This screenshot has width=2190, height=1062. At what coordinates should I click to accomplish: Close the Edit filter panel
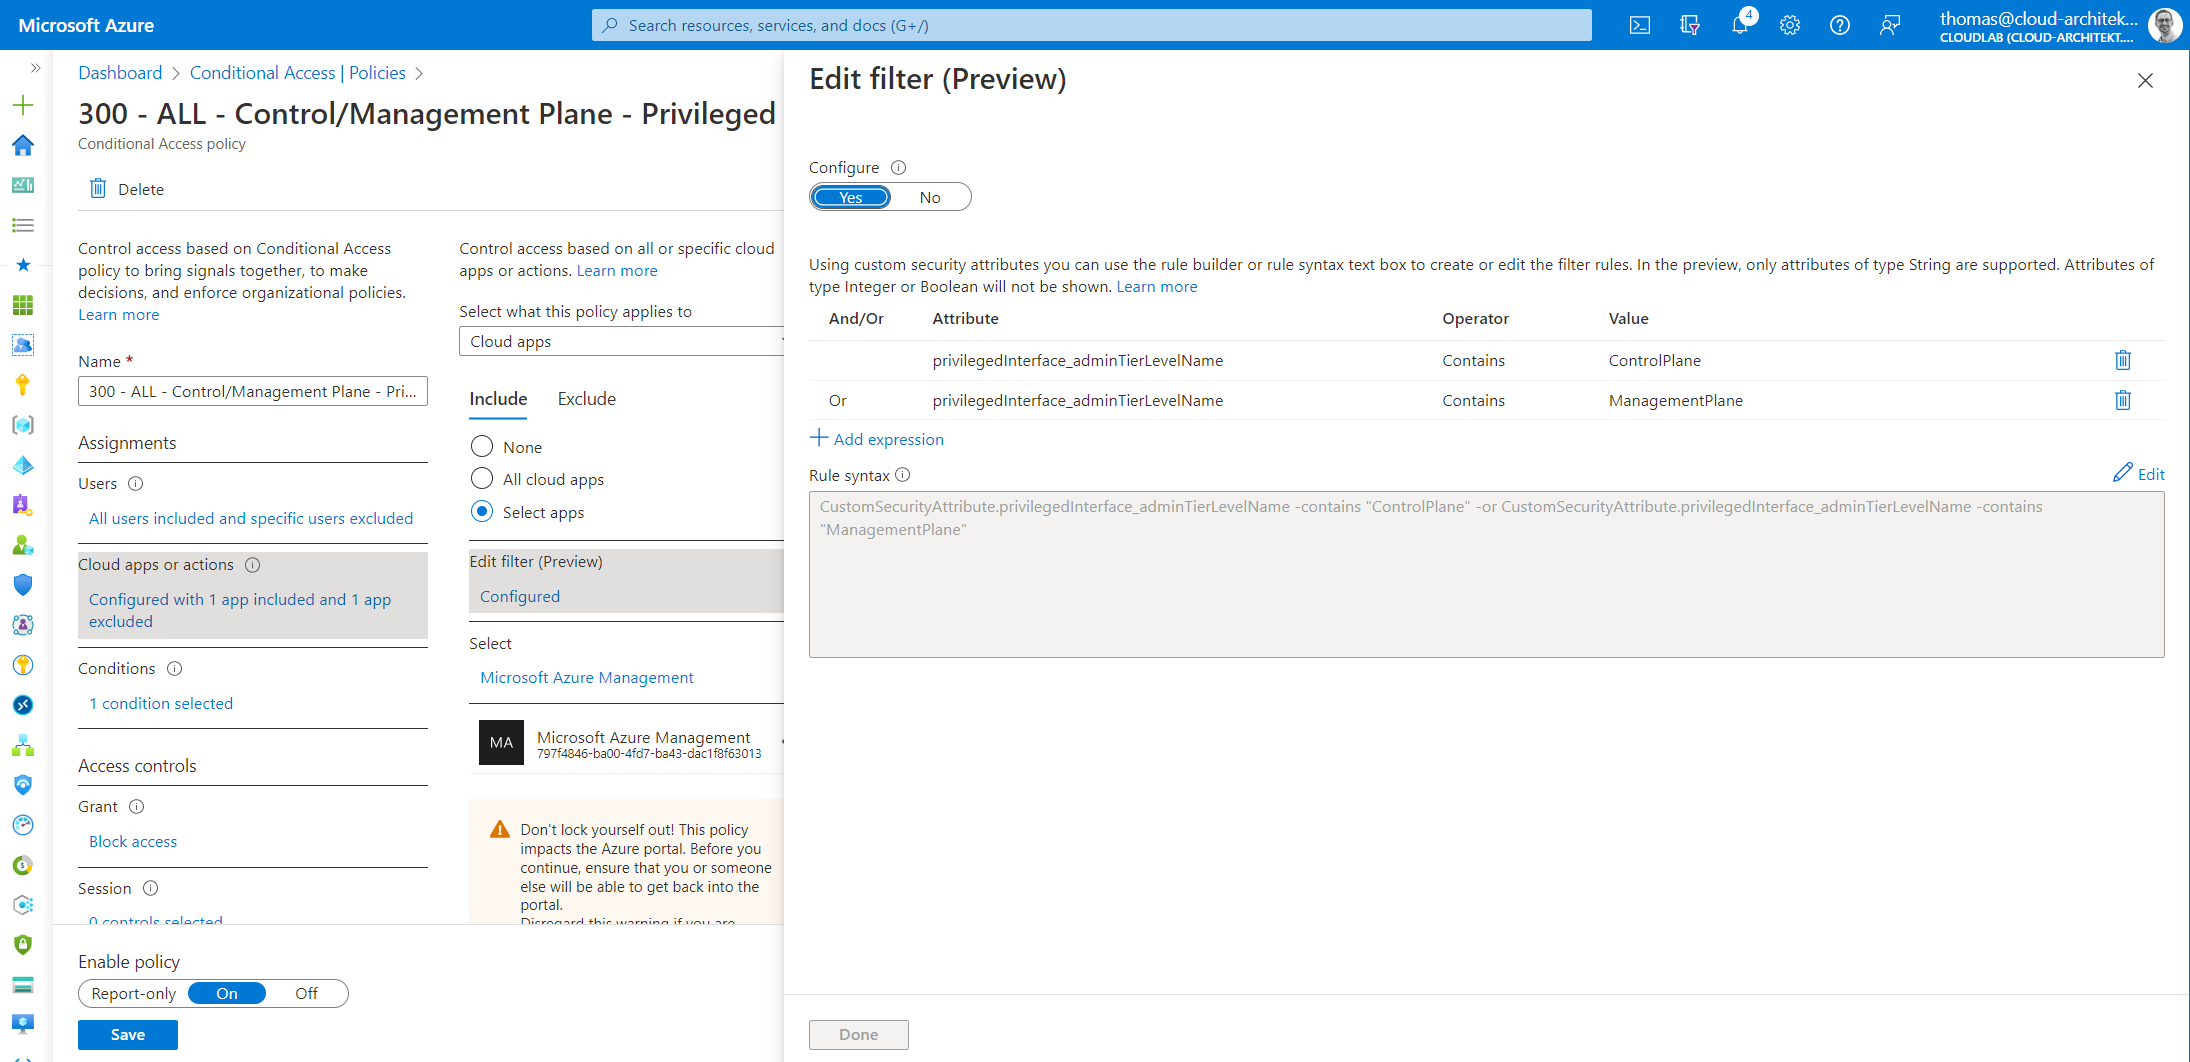pos(2145,81)
